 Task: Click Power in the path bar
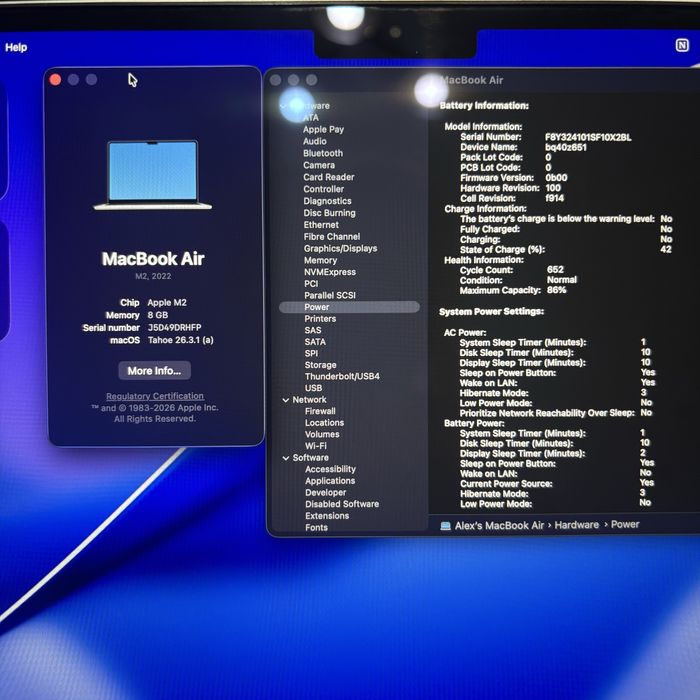pos(625,525)
